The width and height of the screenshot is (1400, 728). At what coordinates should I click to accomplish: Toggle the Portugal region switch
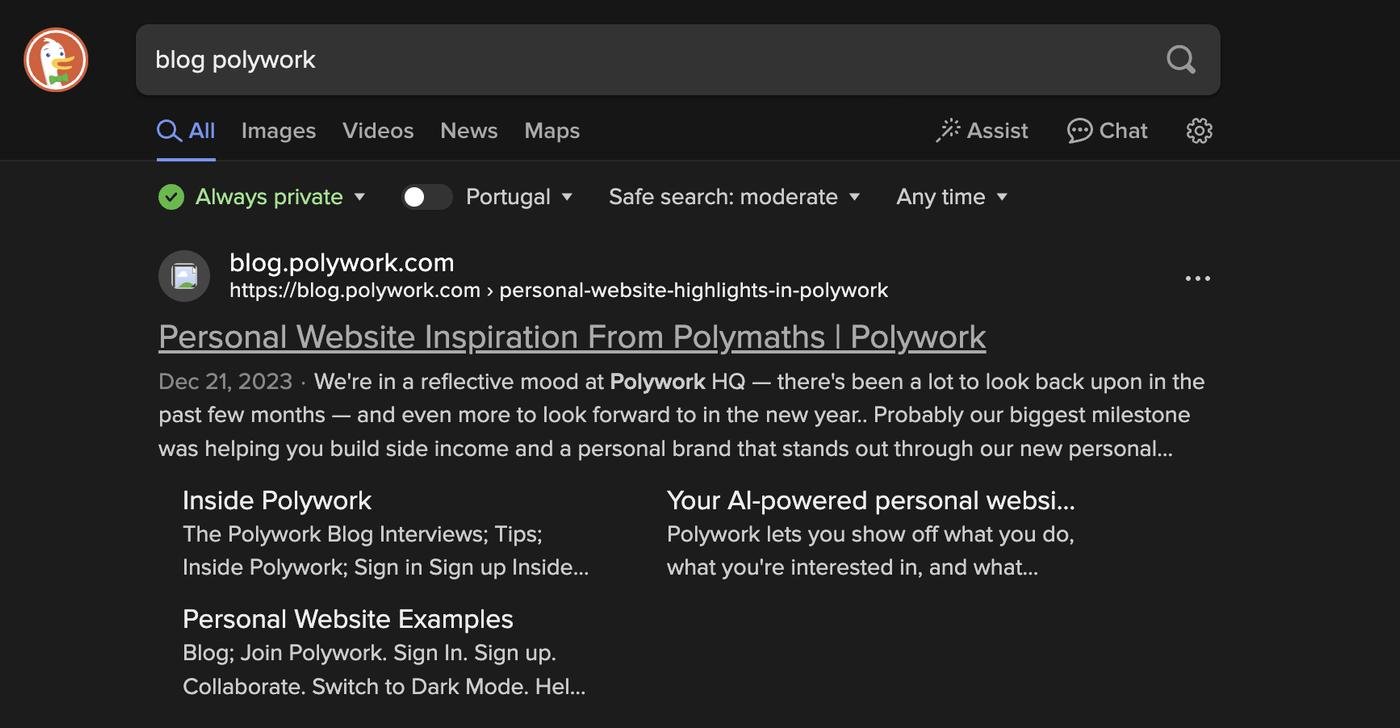click(x=427, y=197)
